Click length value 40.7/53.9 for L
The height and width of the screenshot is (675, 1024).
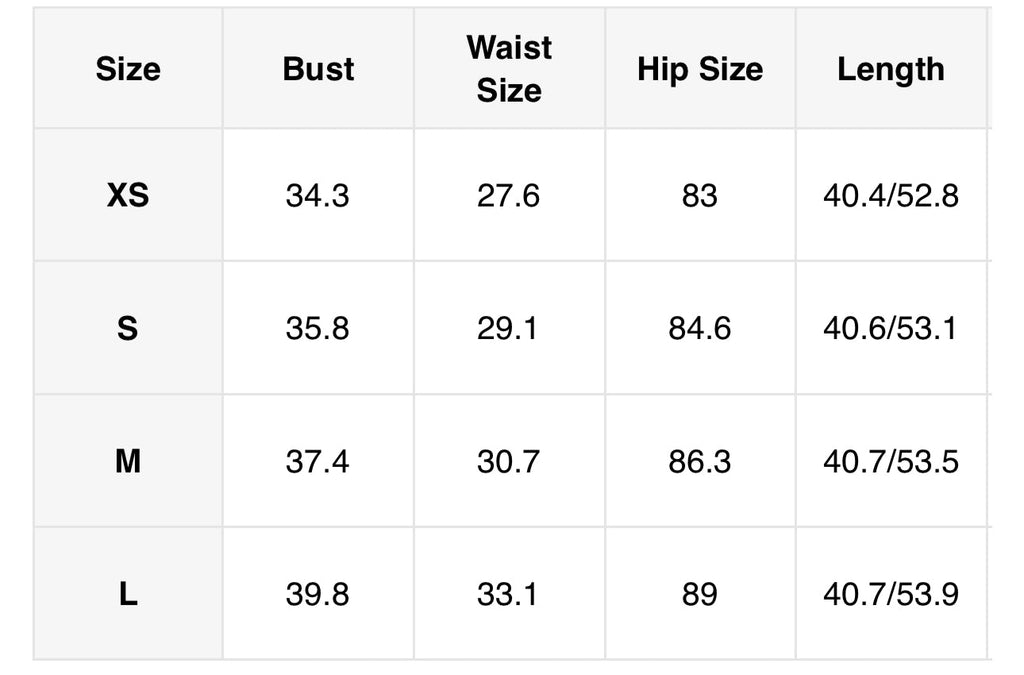click(x=891, y=594)
